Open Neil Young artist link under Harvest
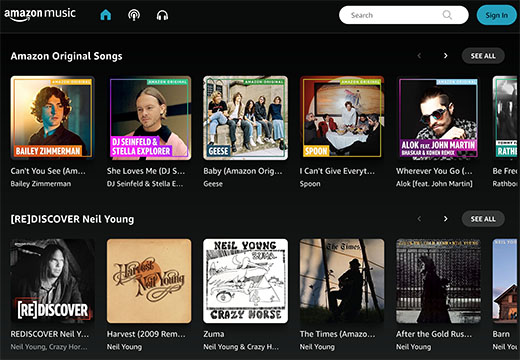Image resolution: width=520 pixels, height=360 pixels. pyautogui.click(x=124, y=347)
